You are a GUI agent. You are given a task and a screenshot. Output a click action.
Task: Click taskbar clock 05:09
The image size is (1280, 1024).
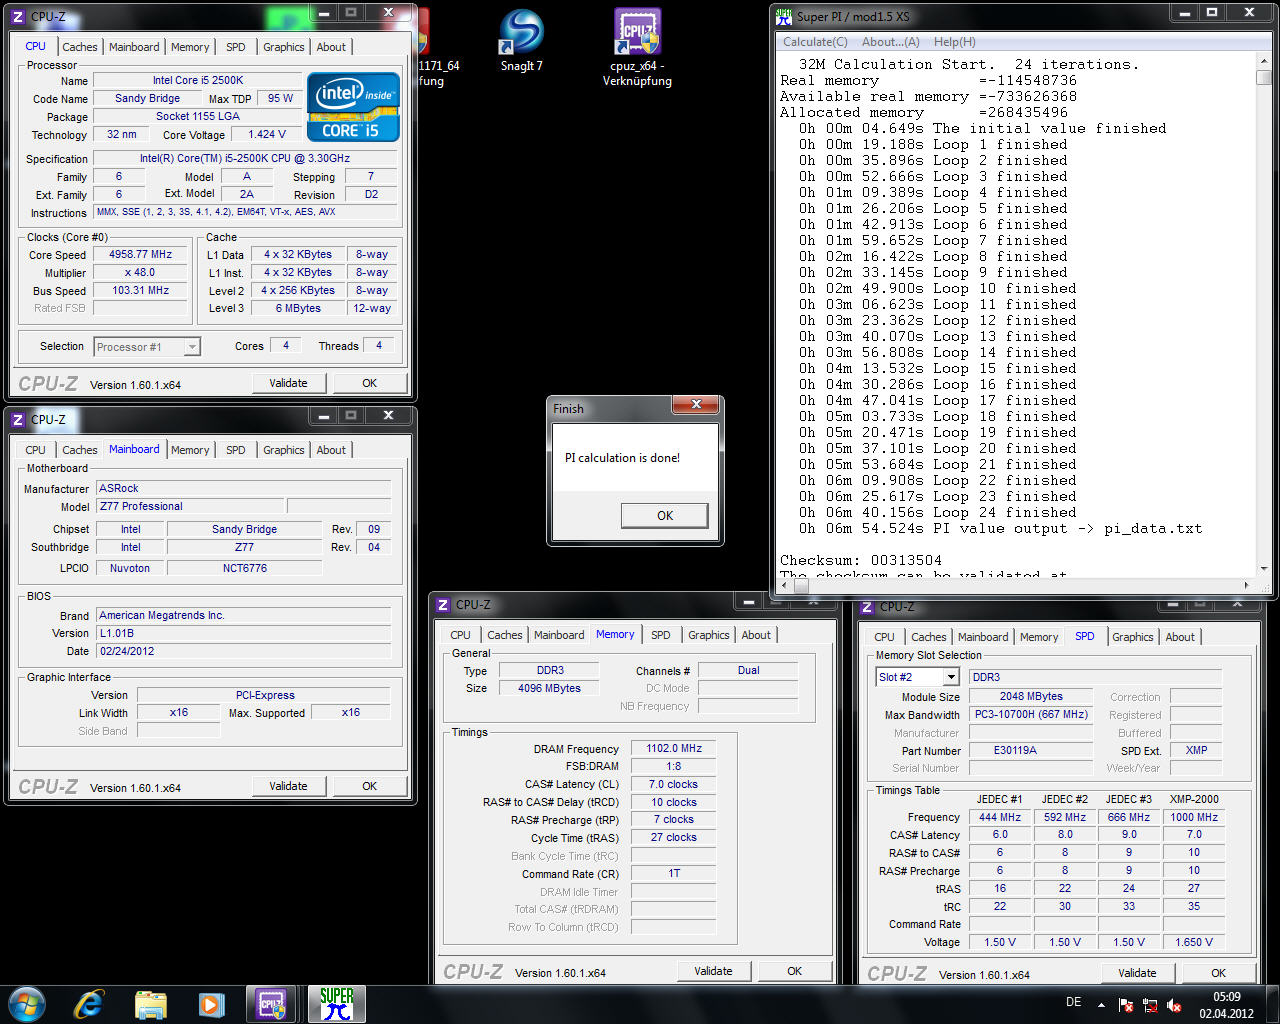click(1227, 997)
